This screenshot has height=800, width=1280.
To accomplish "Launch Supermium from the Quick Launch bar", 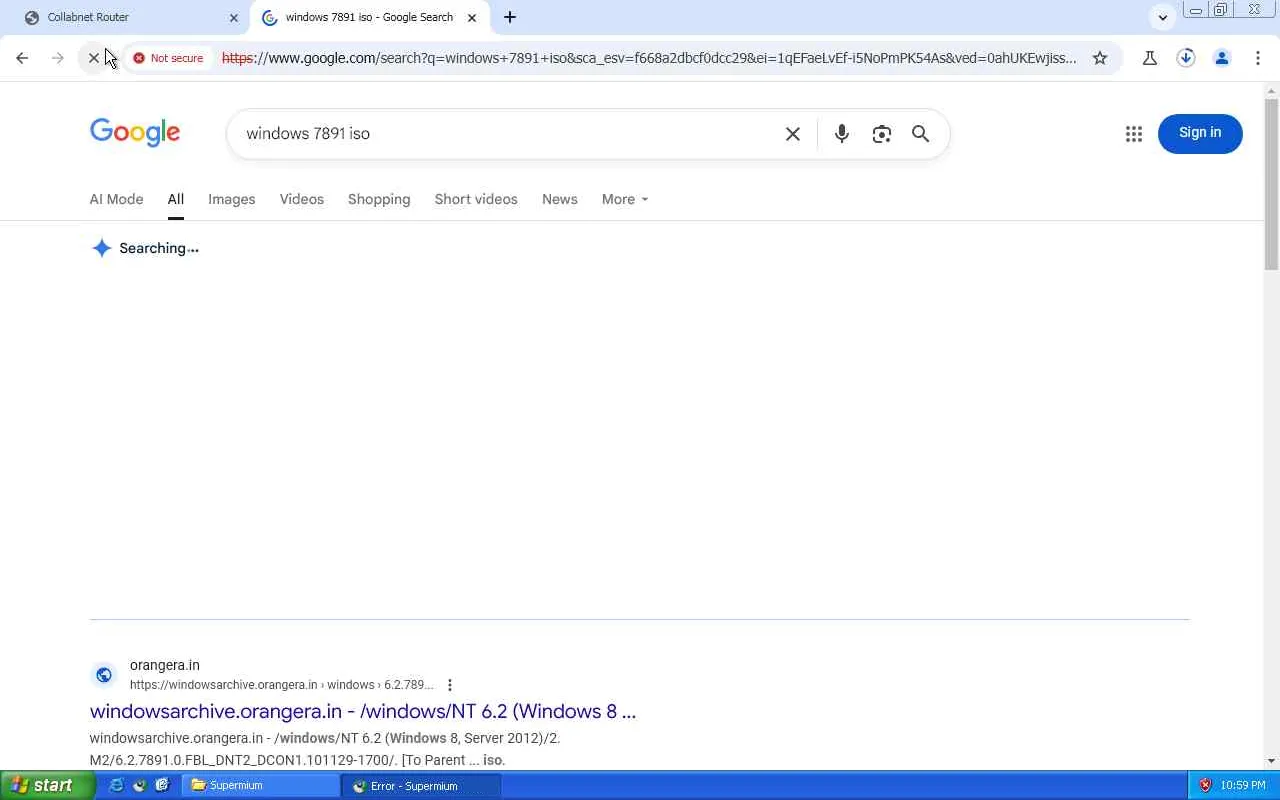I will point(139,785).
